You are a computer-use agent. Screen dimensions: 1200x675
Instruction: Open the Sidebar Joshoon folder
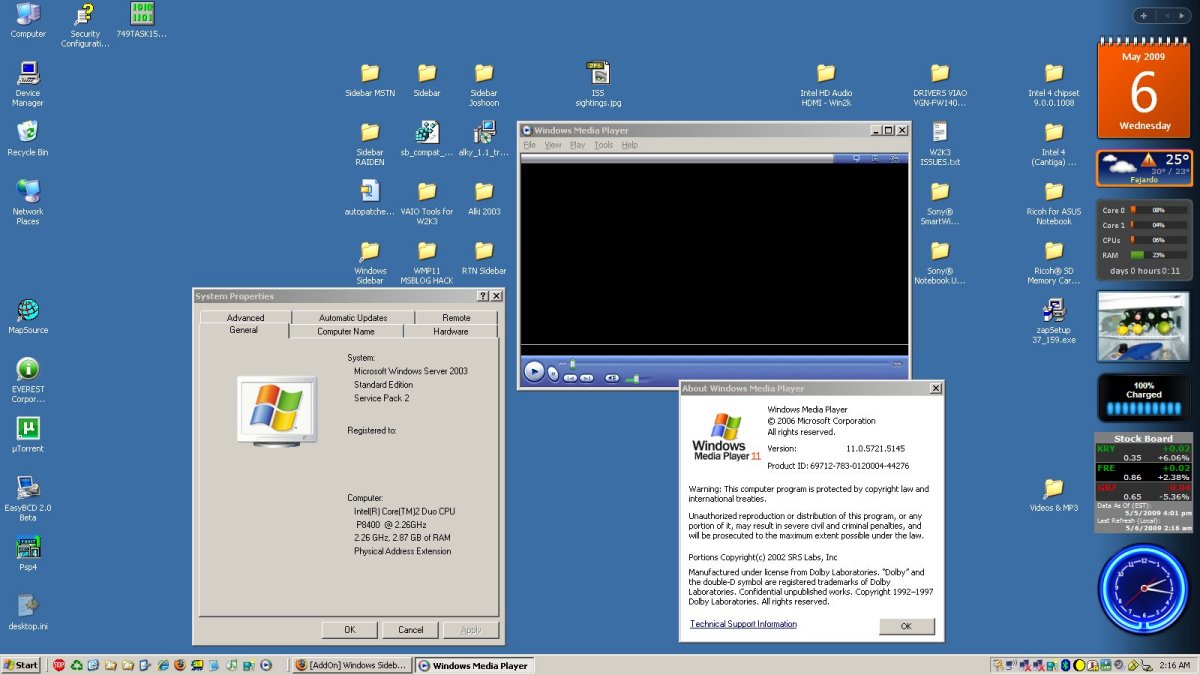[484, 85]
